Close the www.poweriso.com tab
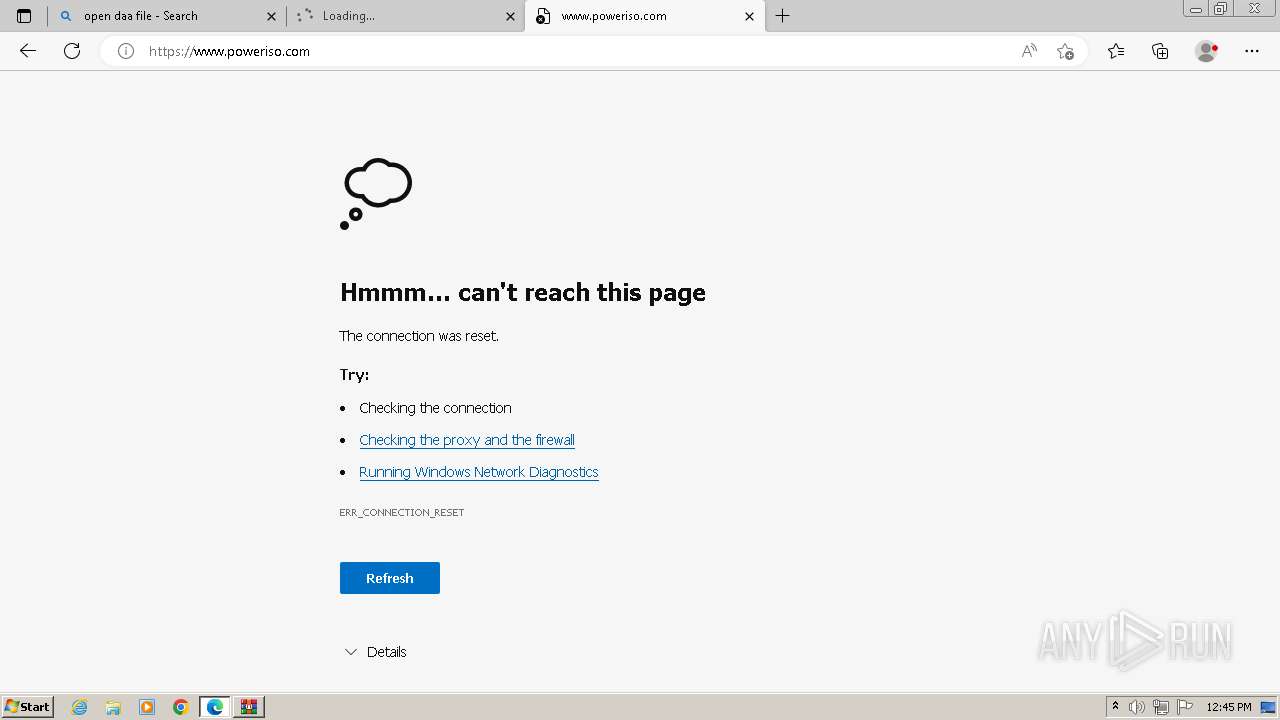 click(749, 16)
